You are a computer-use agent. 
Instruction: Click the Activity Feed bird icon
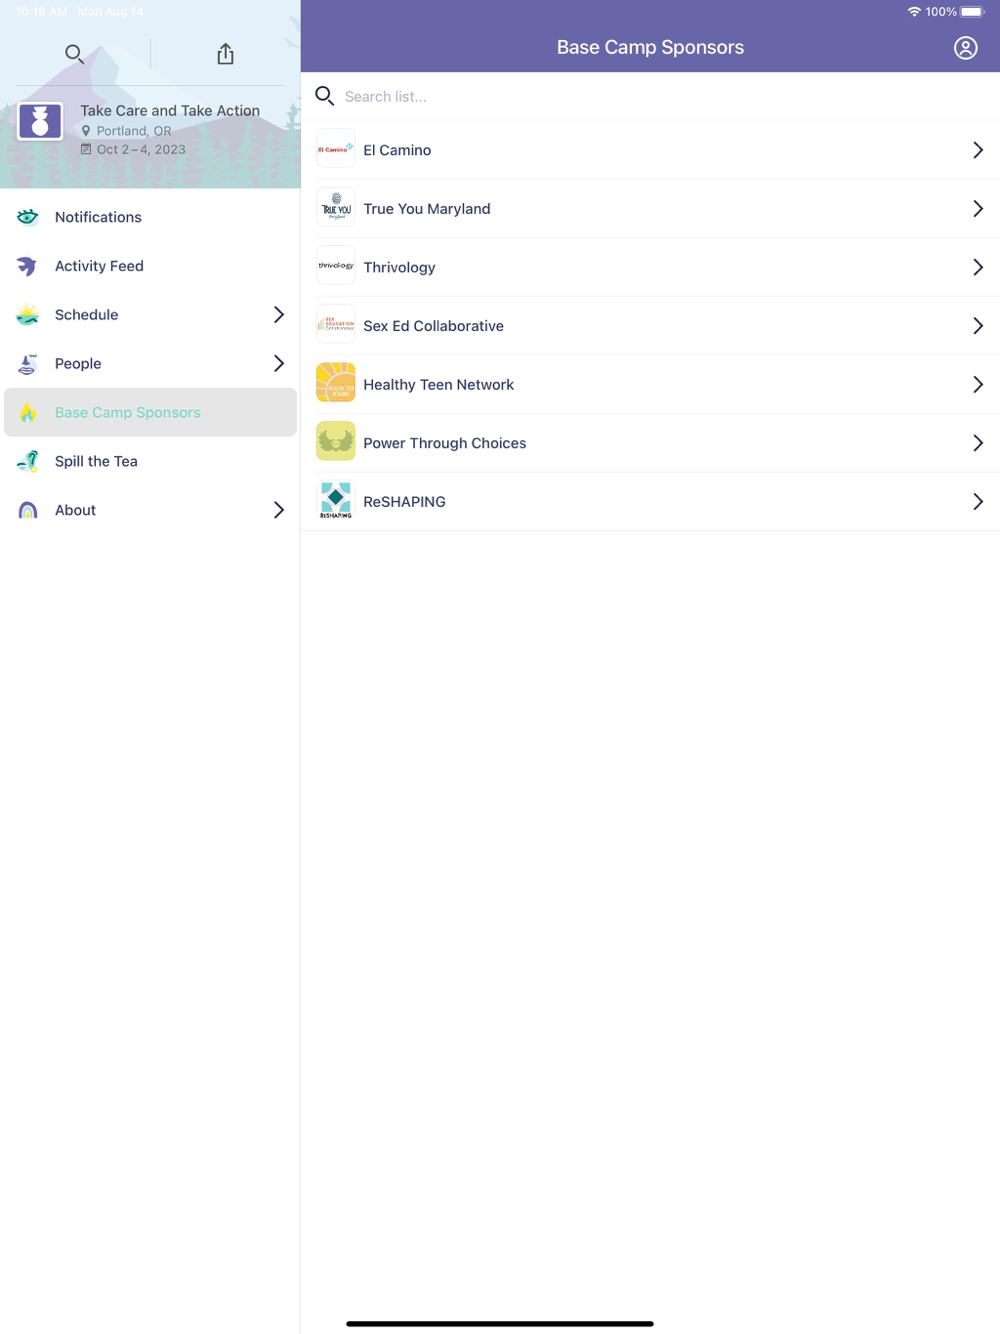pyautogui.click(x=28, y=266)
